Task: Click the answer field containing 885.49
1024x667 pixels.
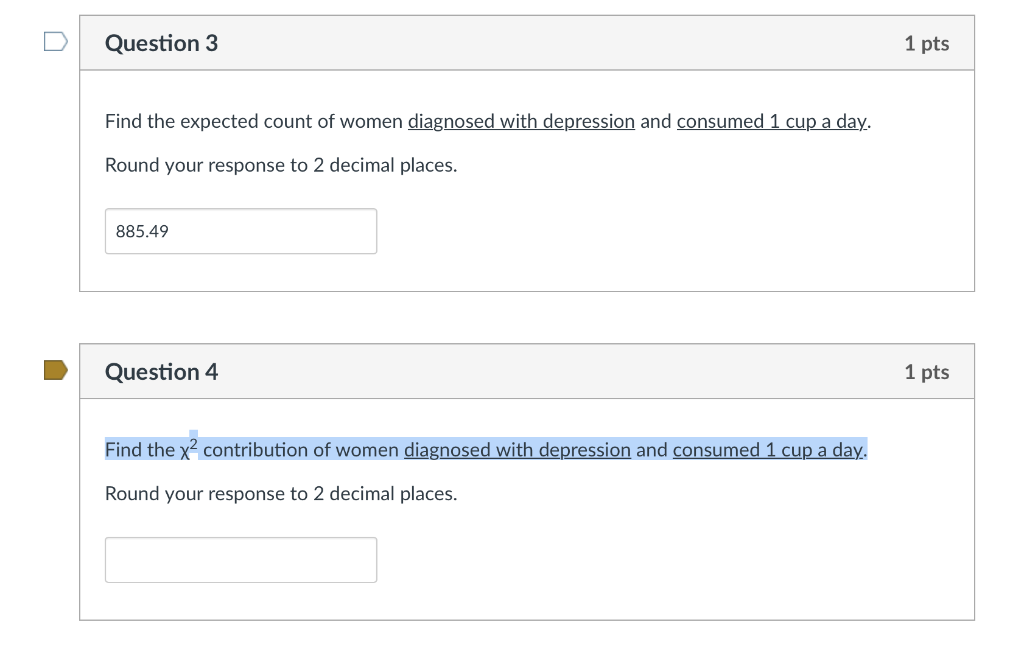Action: click(240, 230)
